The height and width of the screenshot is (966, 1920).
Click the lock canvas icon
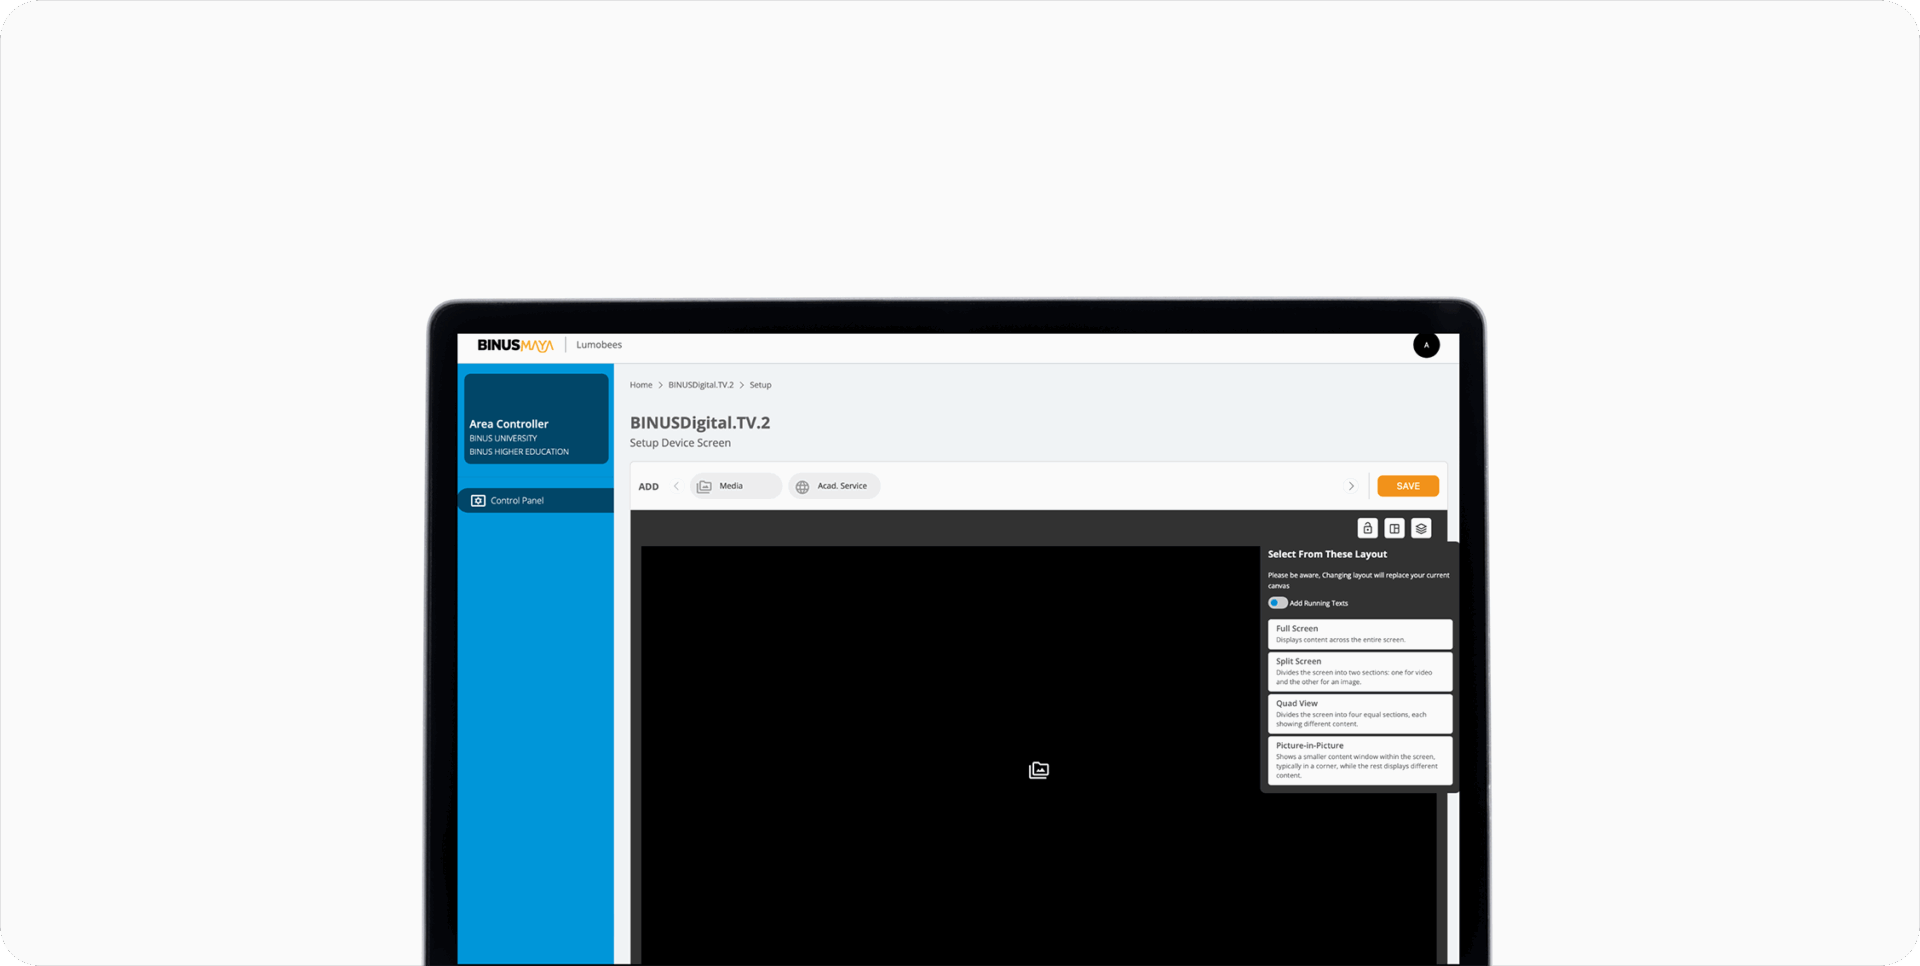click(x=1367, y=528)
